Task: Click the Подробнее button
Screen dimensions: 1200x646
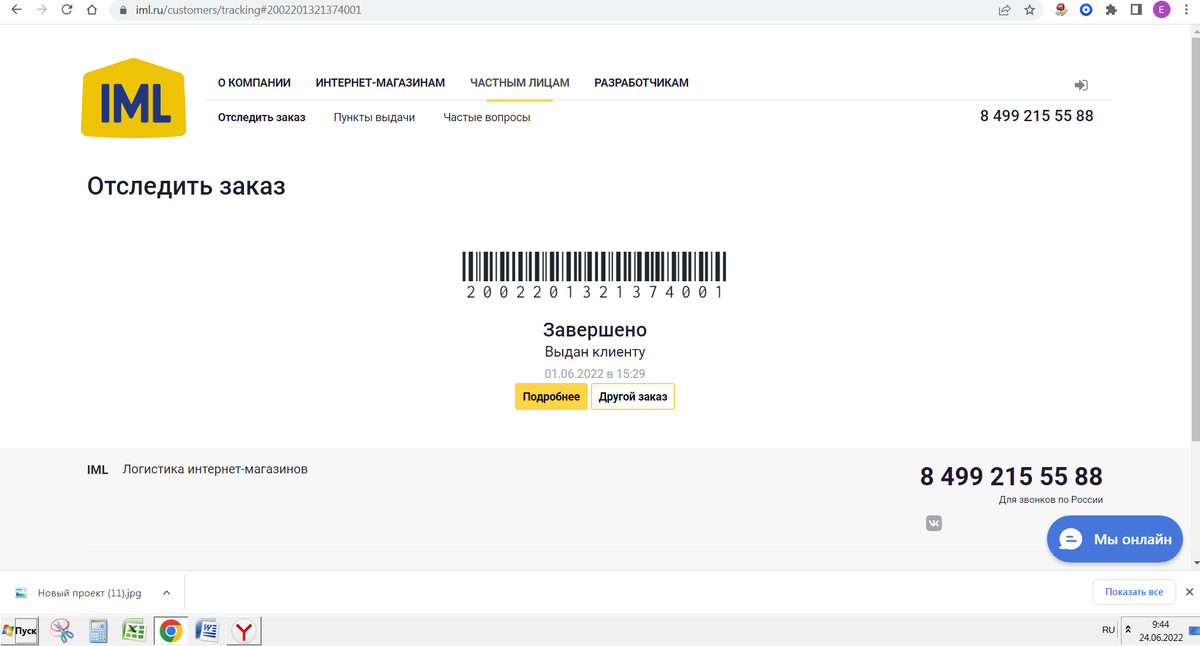Action: (x=551, y=397)
